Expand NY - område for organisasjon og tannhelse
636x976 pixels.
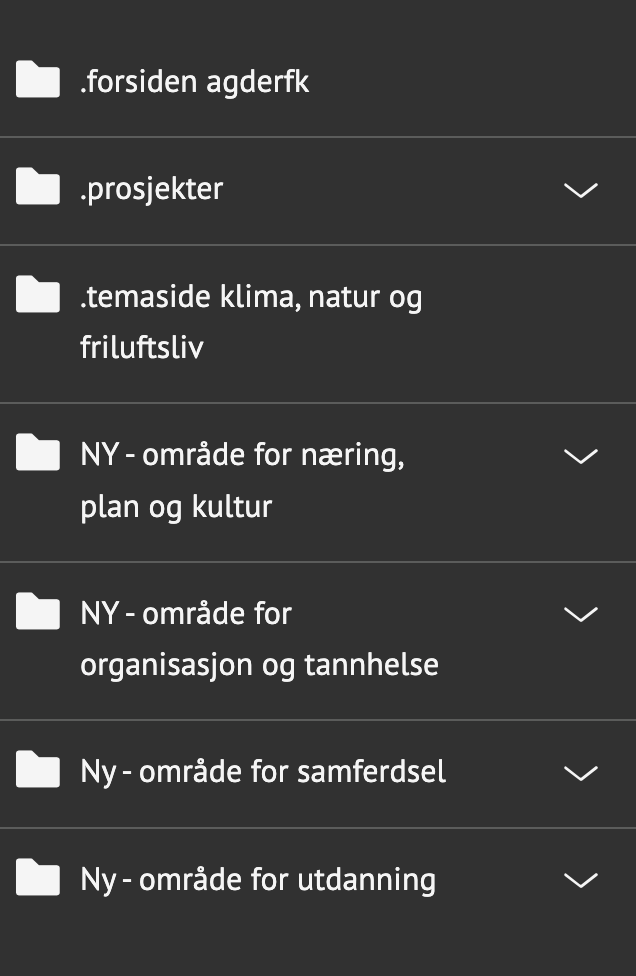coord(580,614)
